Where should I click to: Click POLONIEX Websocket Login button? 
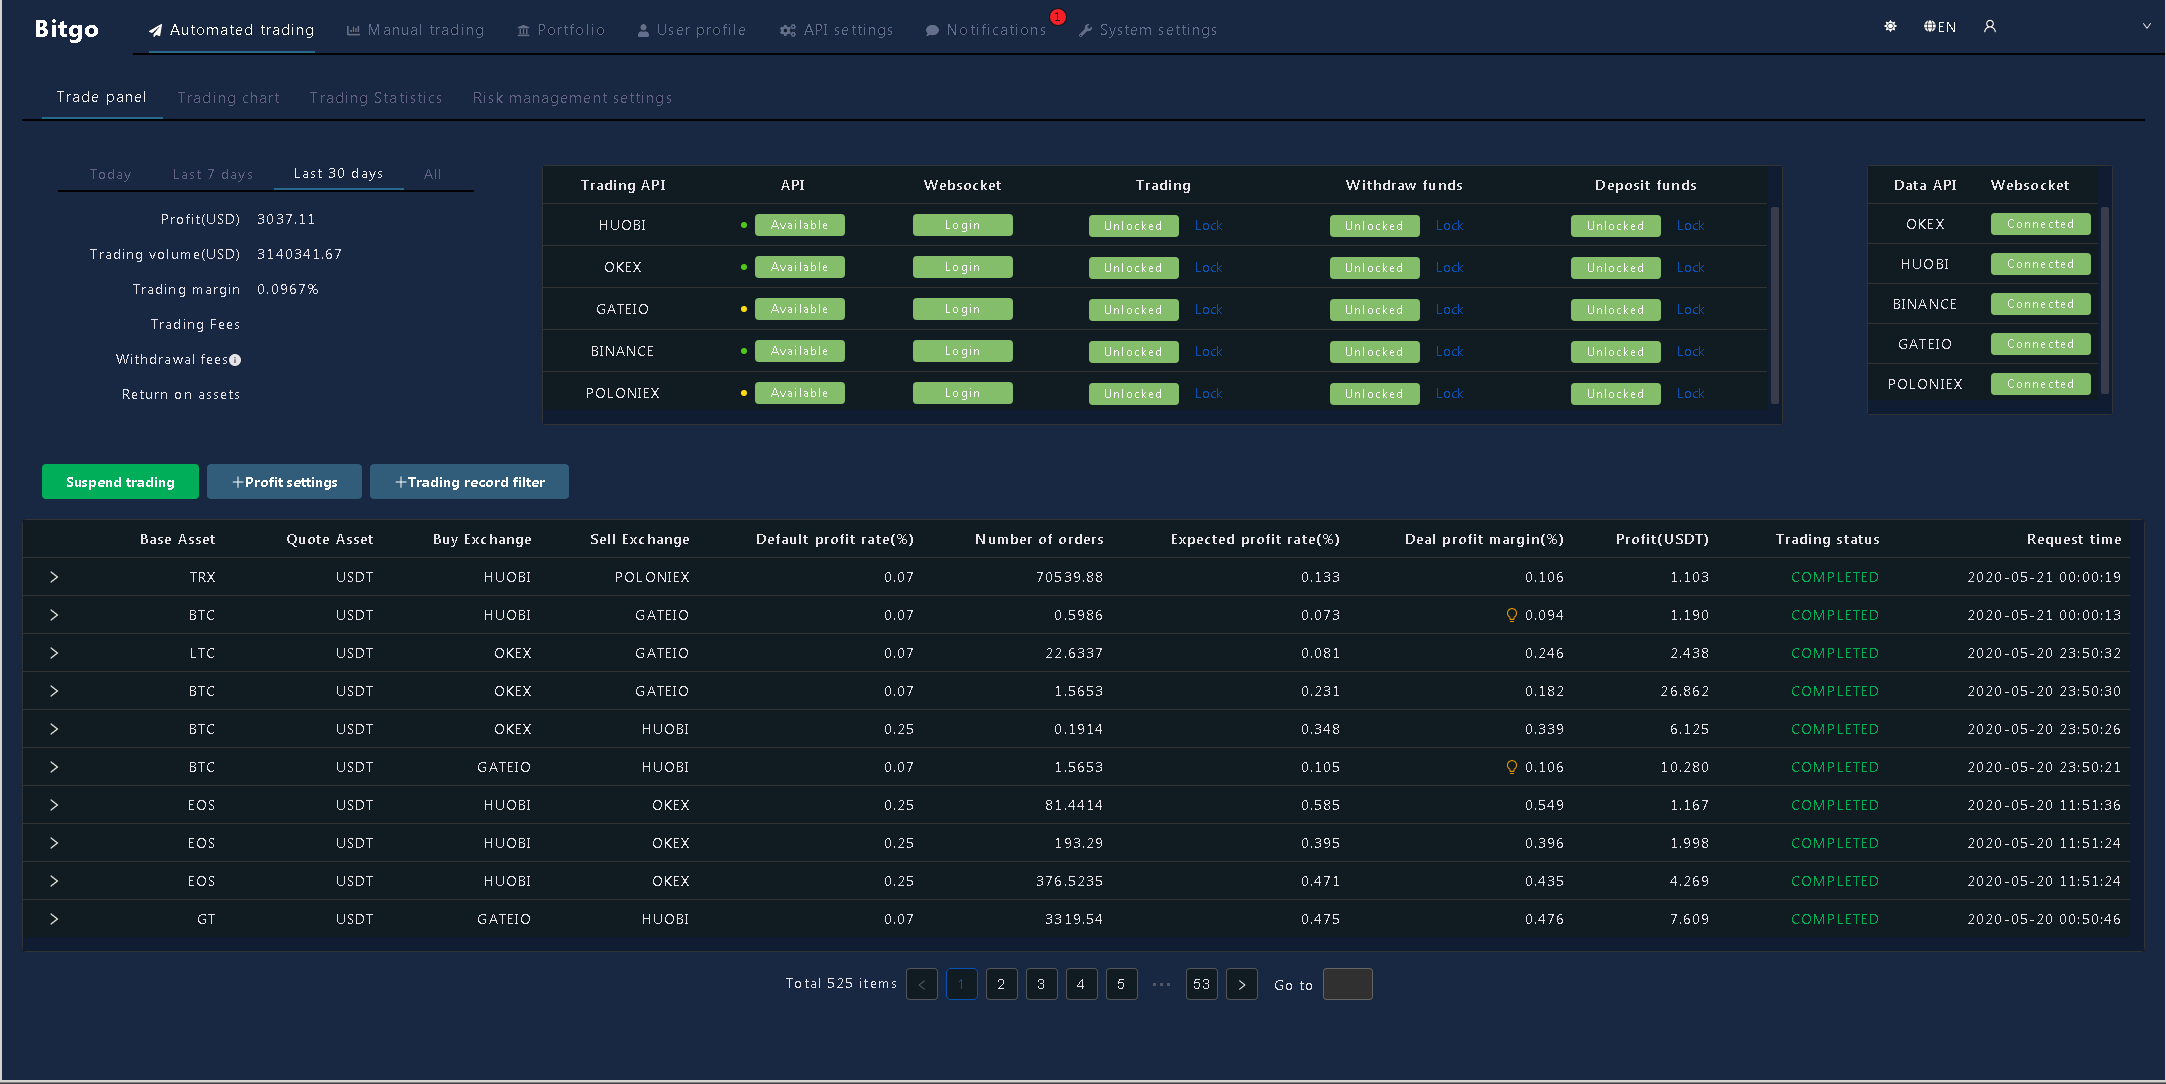pos(962,393)
